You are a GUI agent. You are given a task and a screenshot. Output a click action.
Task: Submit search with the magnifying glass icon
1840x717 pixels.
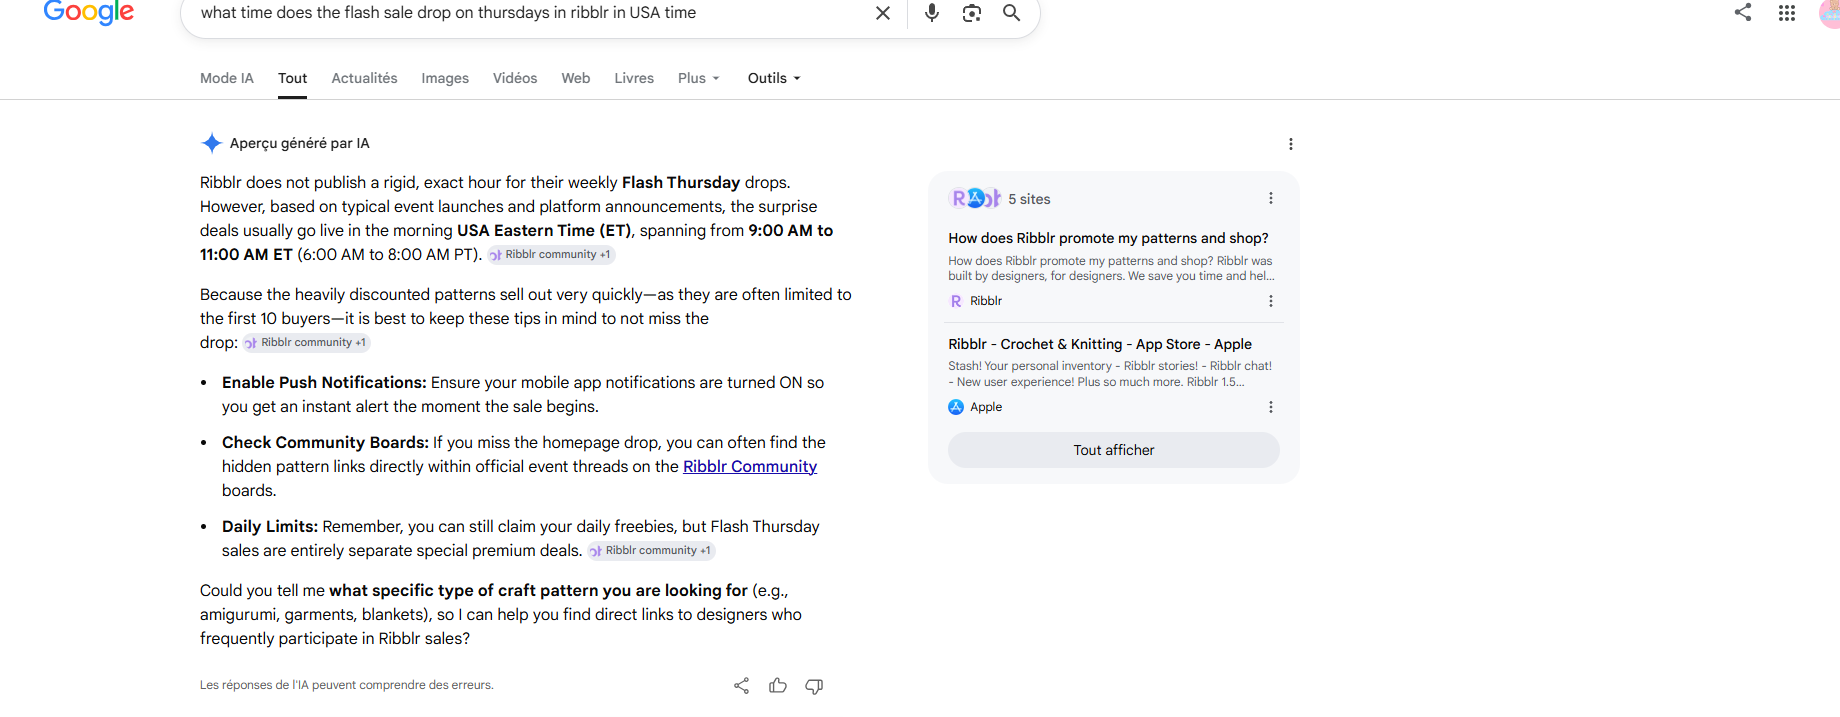[1011, 13]
